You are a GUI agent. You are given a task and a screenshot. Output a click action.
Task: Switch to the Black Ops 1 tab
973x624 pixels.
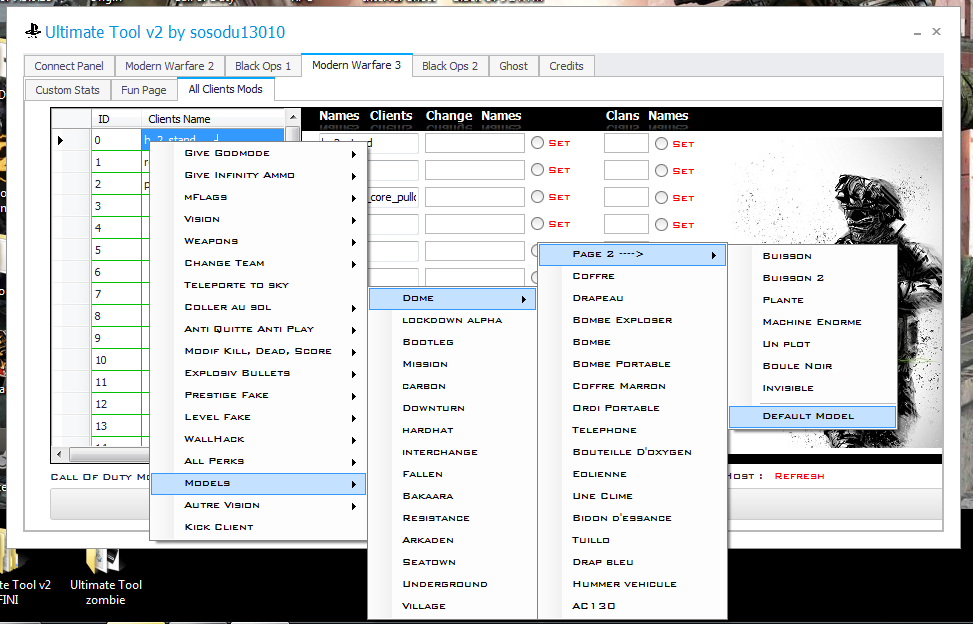pyautogui.click(x=262, y=66)
